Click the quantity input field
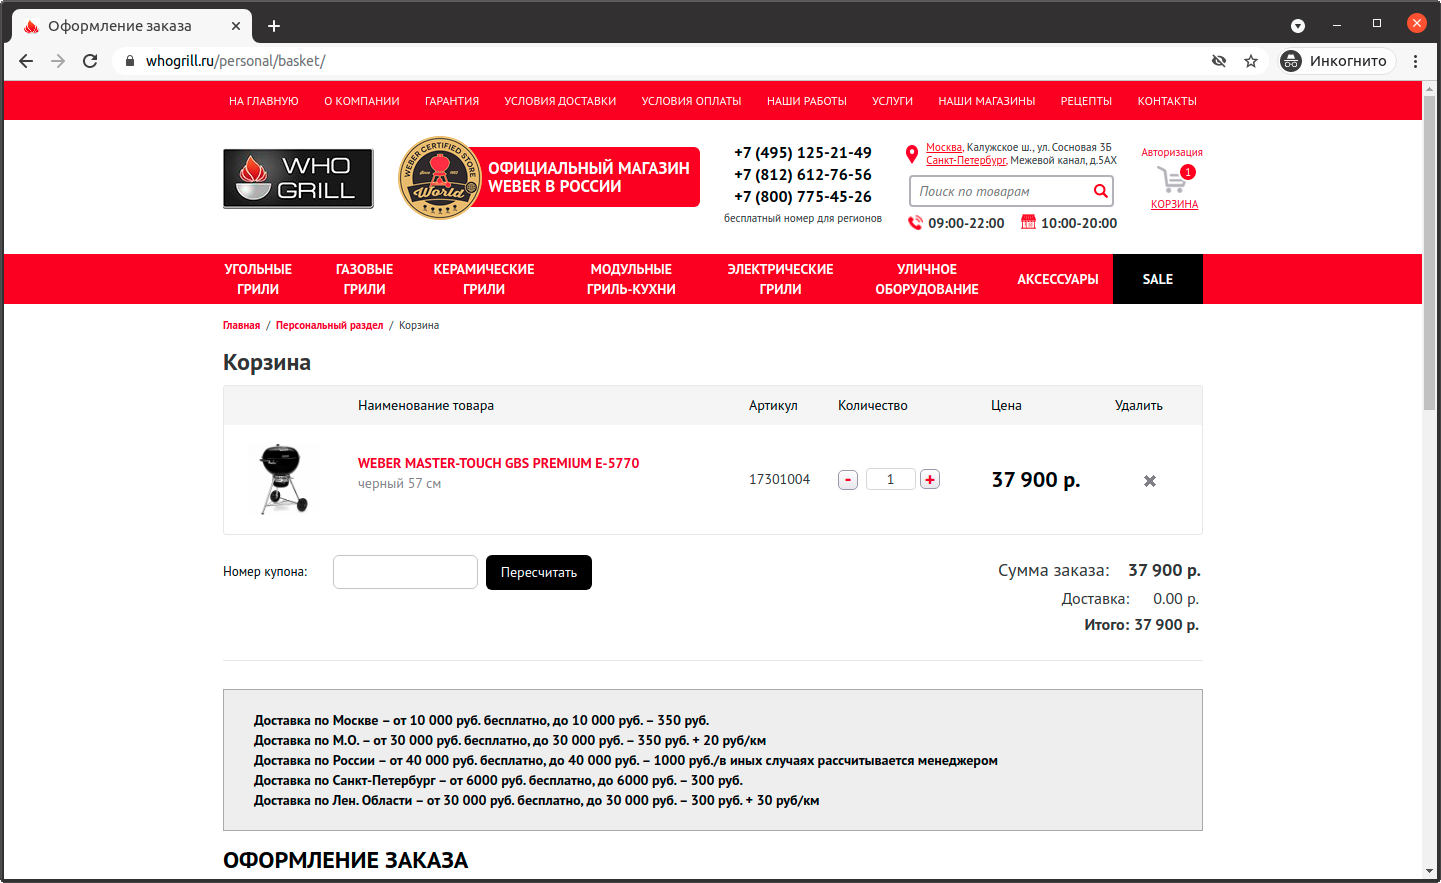 [890, 480]
